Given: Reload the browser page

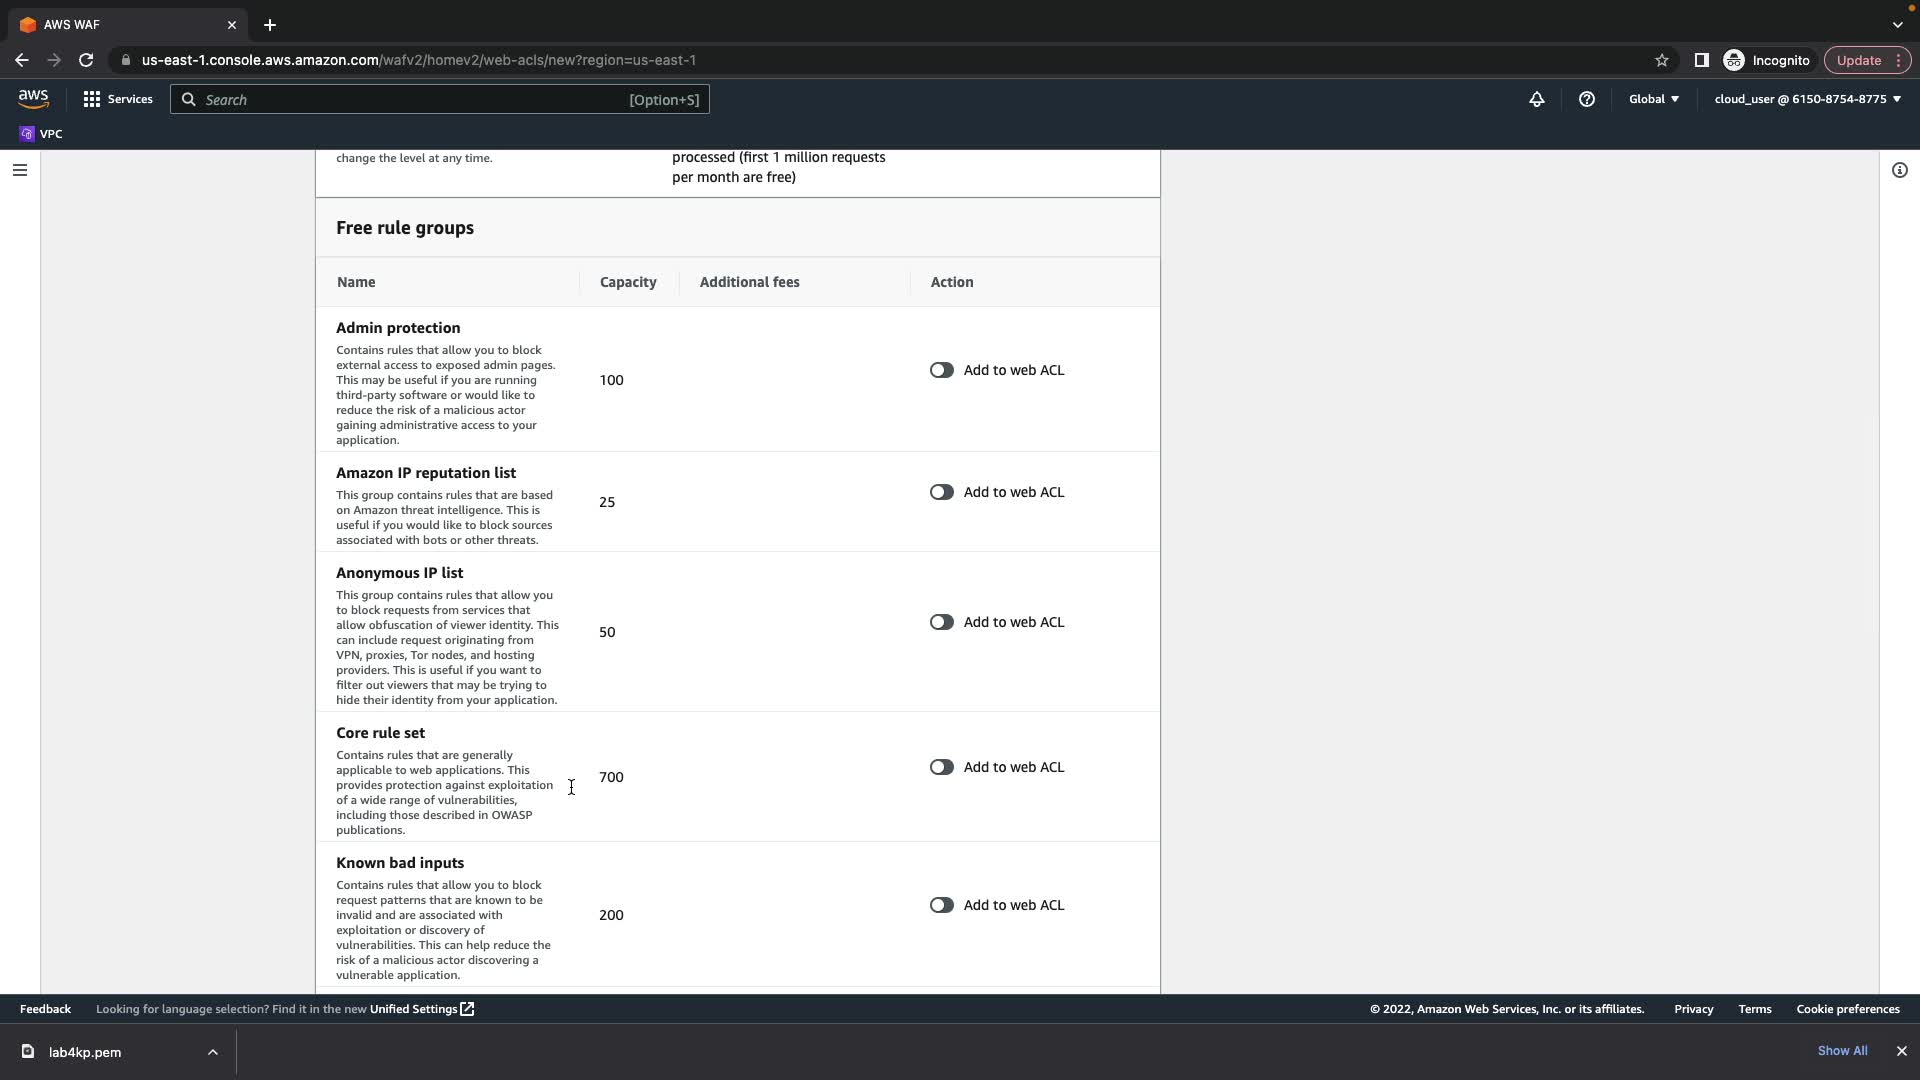Looking at the screenshot, I should coord(86,60).
